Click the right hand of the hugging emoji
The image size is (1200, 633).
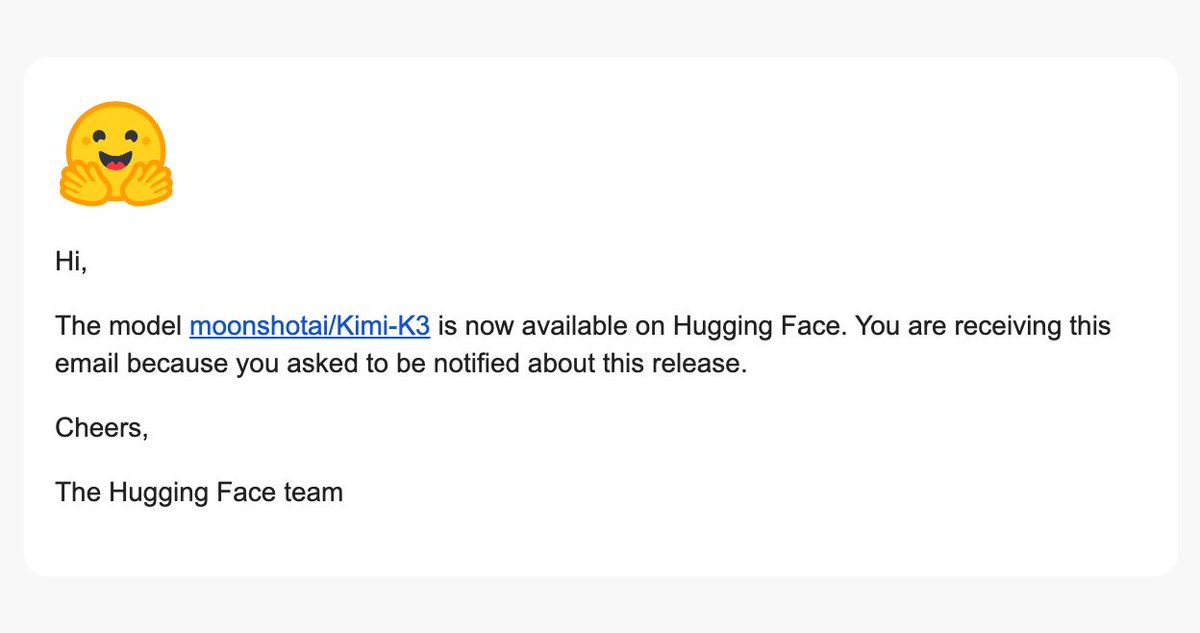coord(147,181)
